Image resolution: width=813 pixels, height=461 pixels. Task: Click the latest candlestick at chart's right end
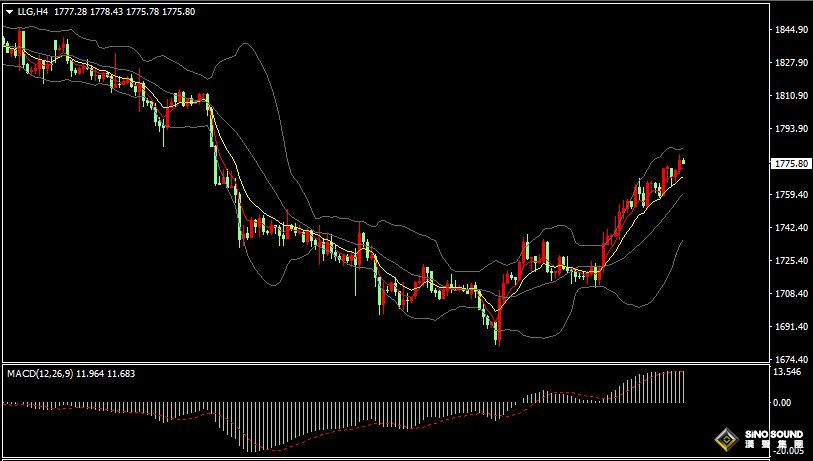click(x=682, y=162)
